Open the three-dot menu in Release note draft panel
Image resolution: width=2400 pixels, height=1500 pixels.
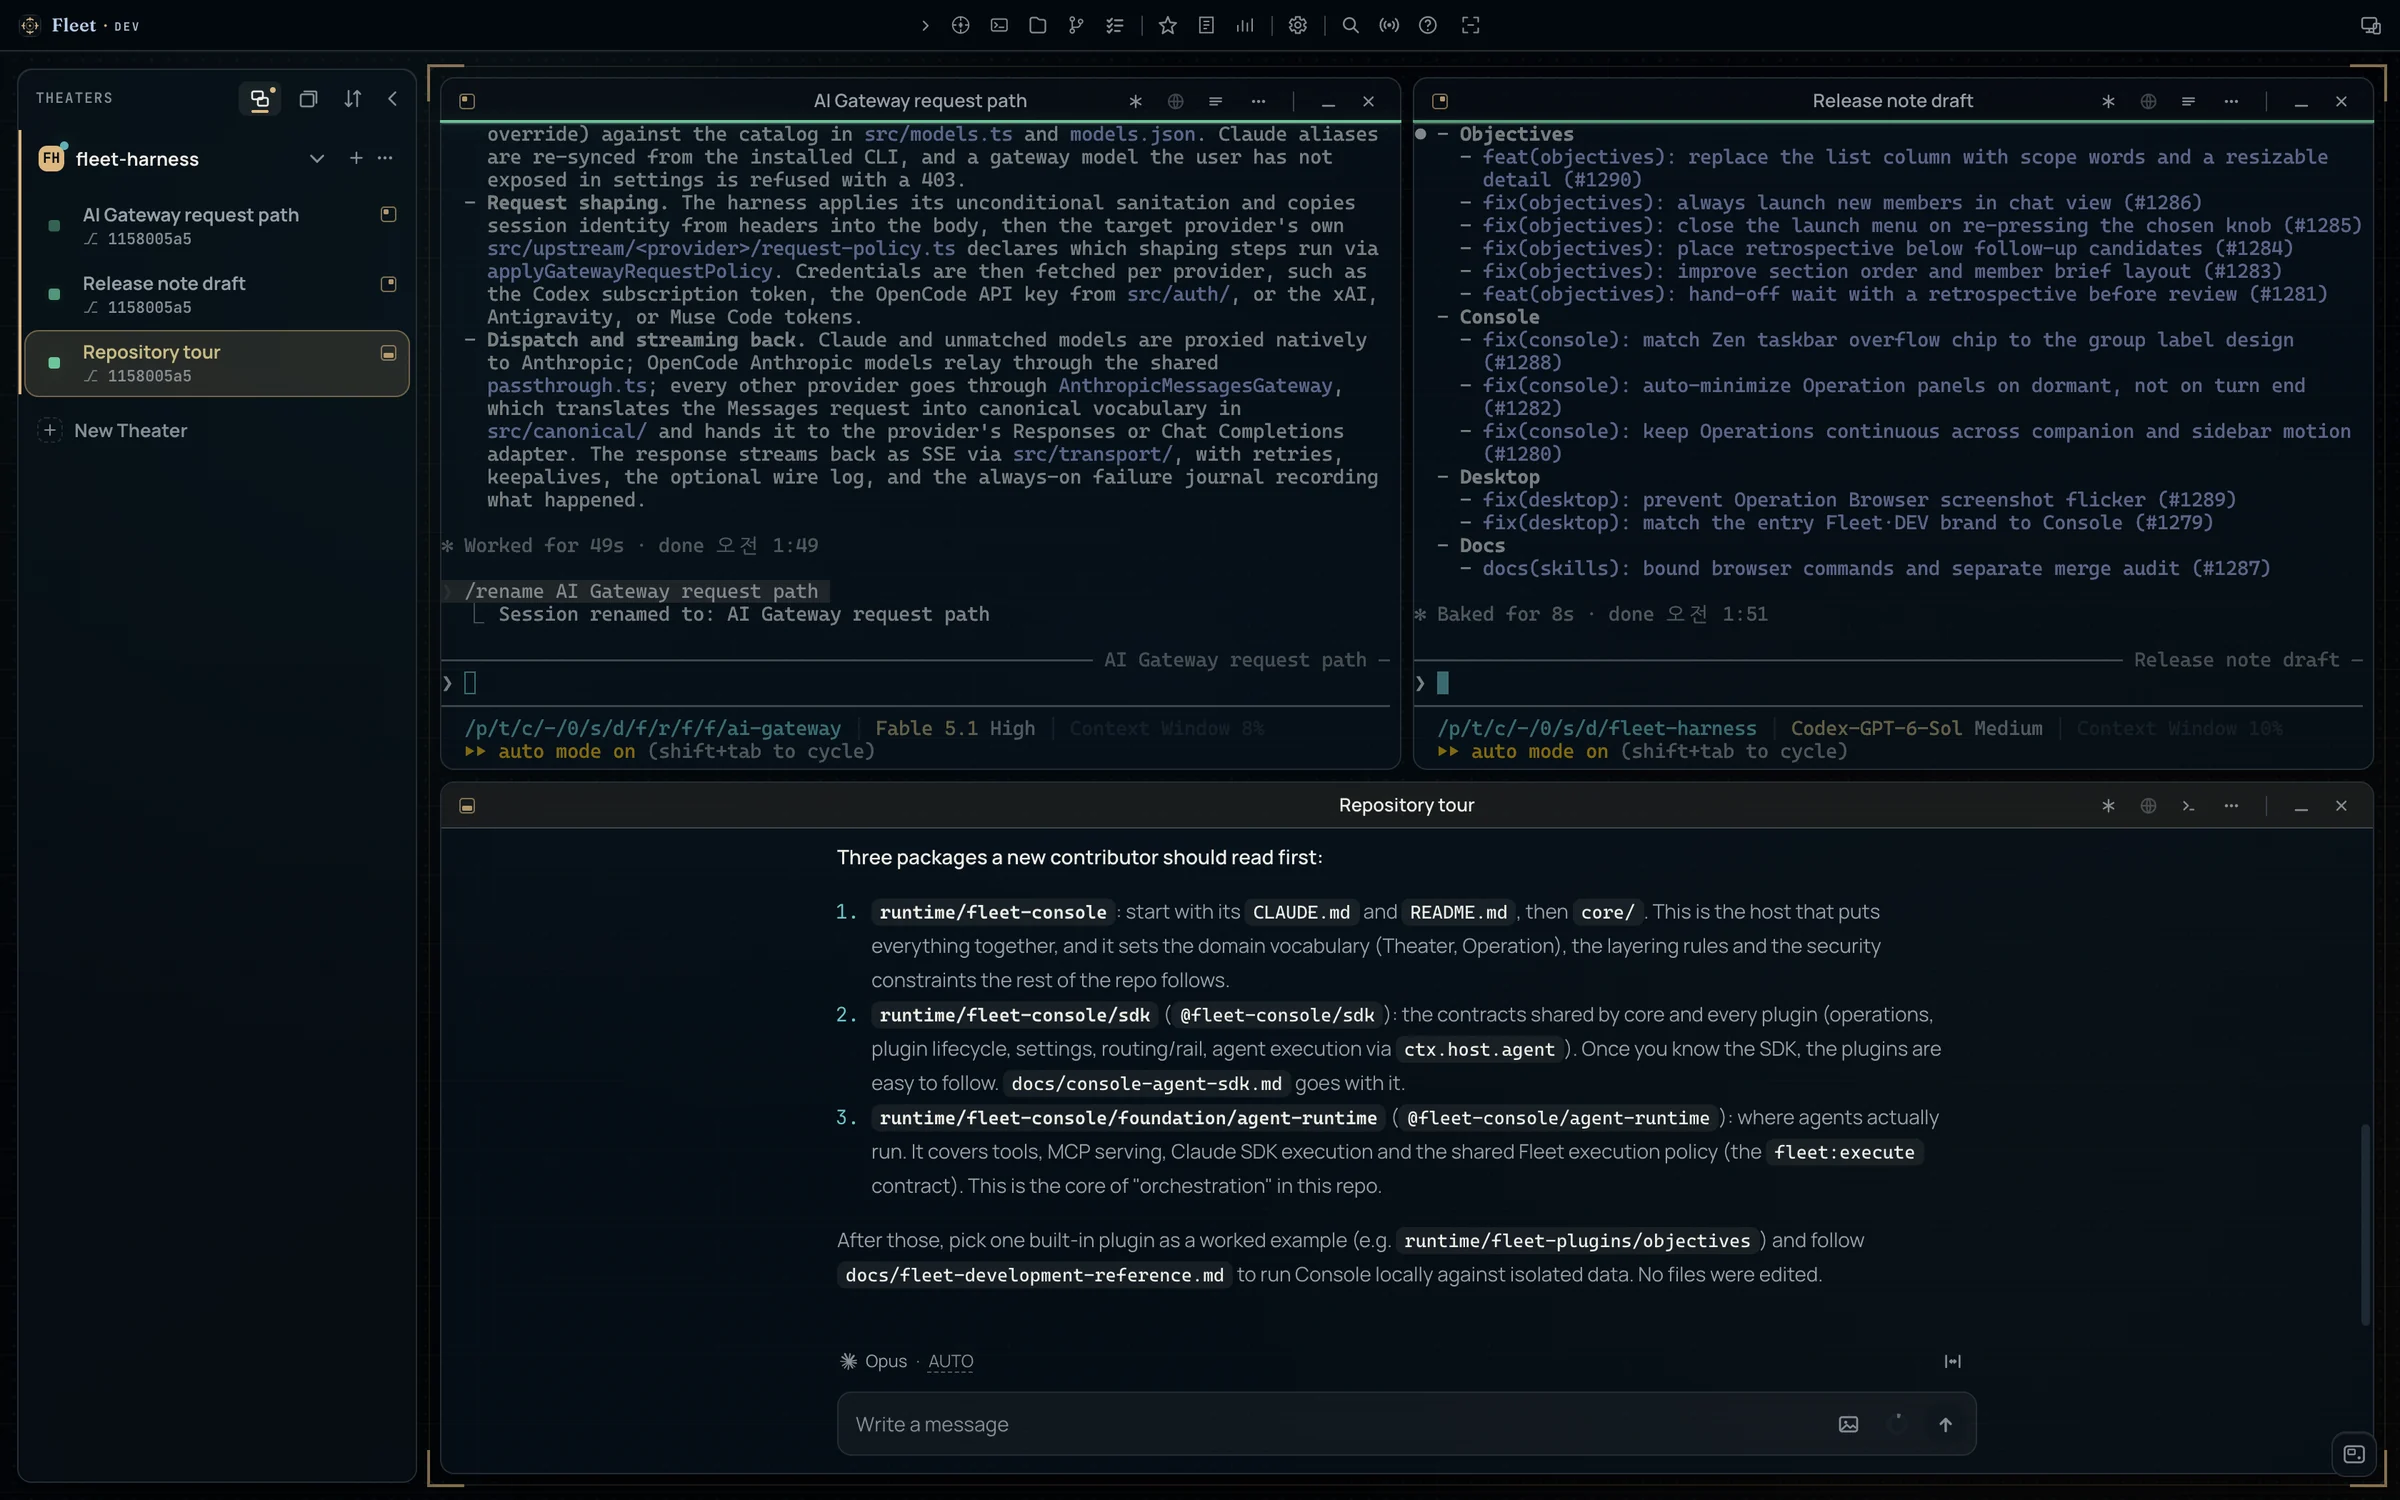click(2231, 101)
